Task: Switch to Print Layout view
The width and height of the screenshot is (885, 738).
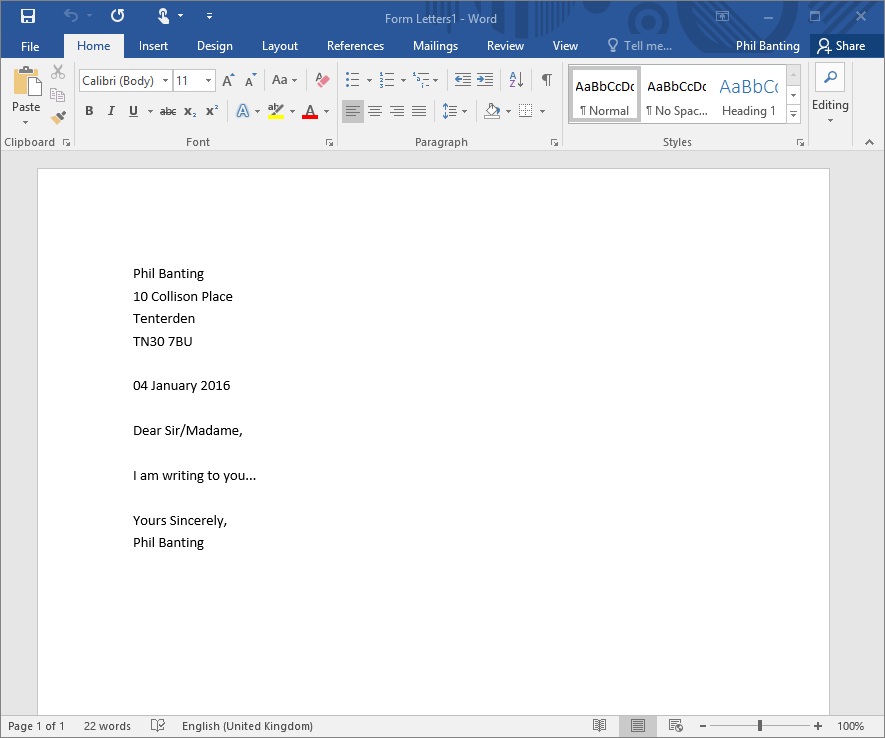Action: coord(638,726)
